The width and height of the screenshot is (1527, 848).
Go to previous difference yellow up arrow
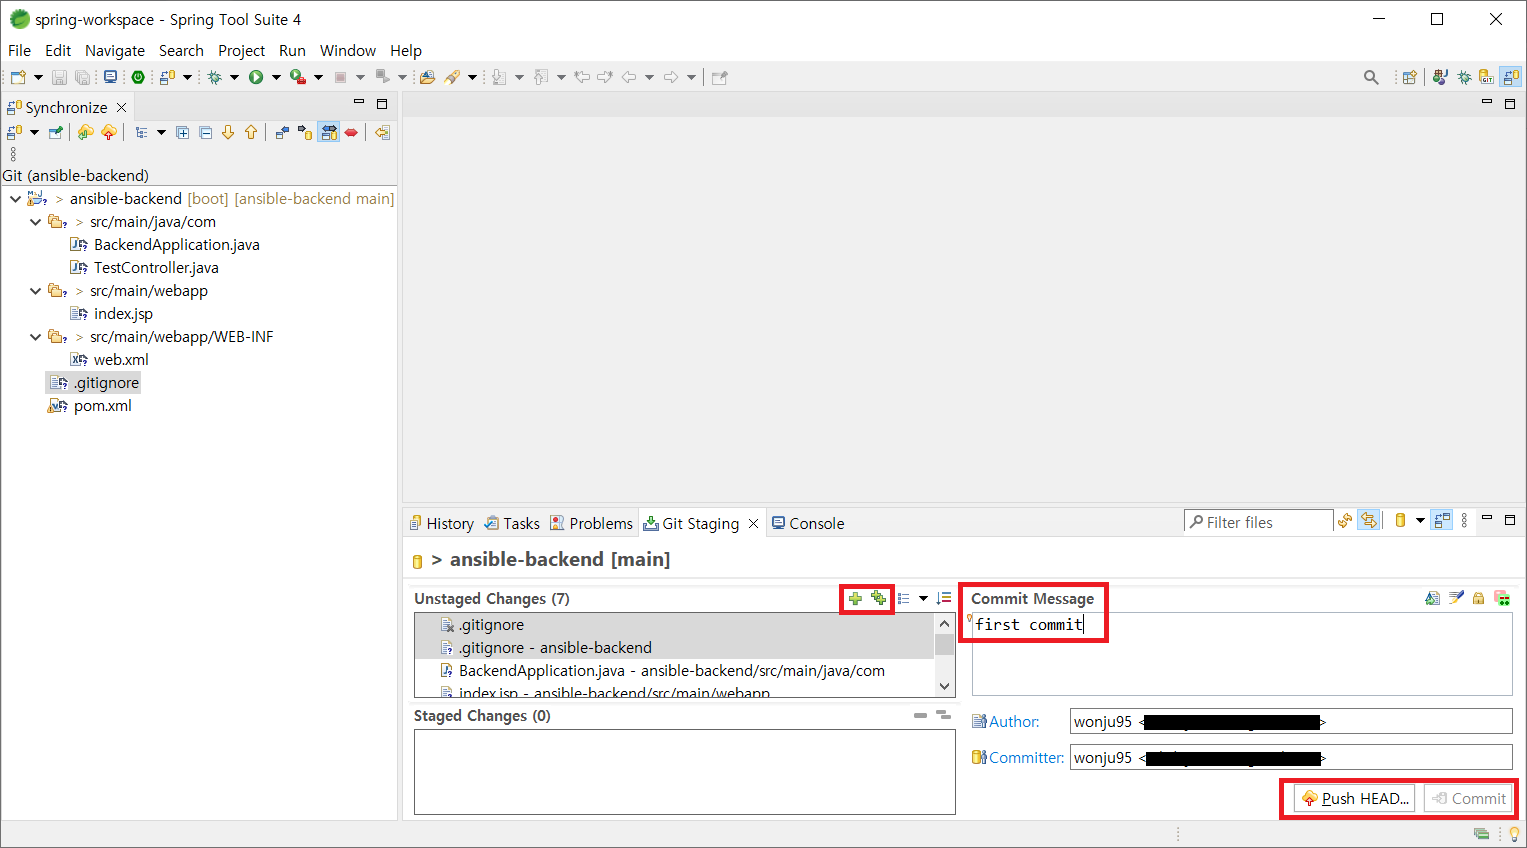(x=251, y=132)
